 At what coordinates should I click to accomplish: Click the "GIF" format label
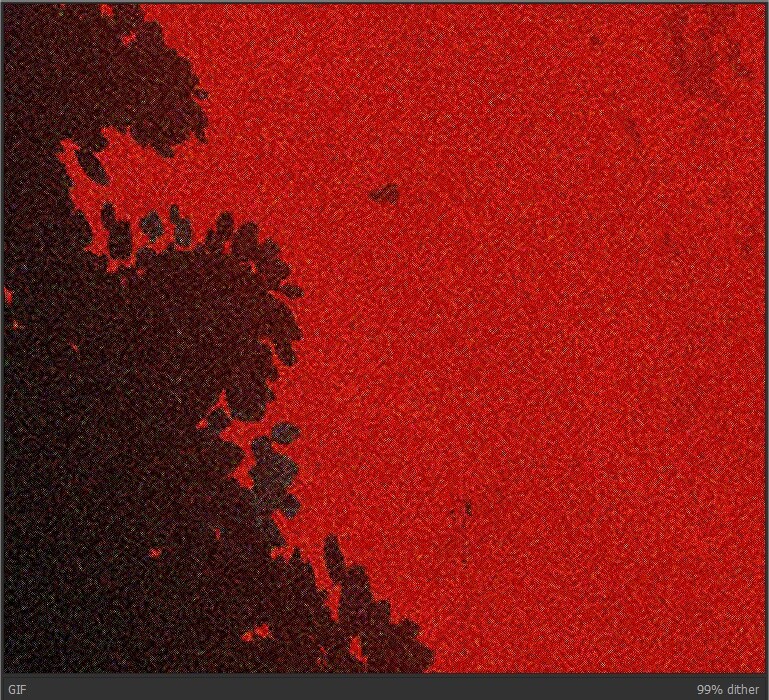click(x=17, y=690)
